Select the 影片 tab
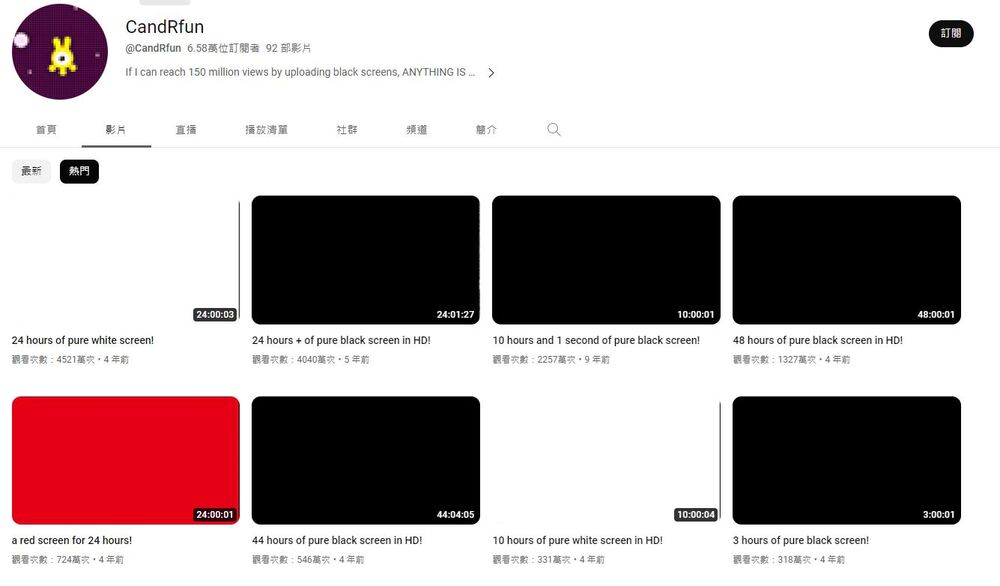Viewport: 1000px width, 586px height. click(x=115, y=129)
